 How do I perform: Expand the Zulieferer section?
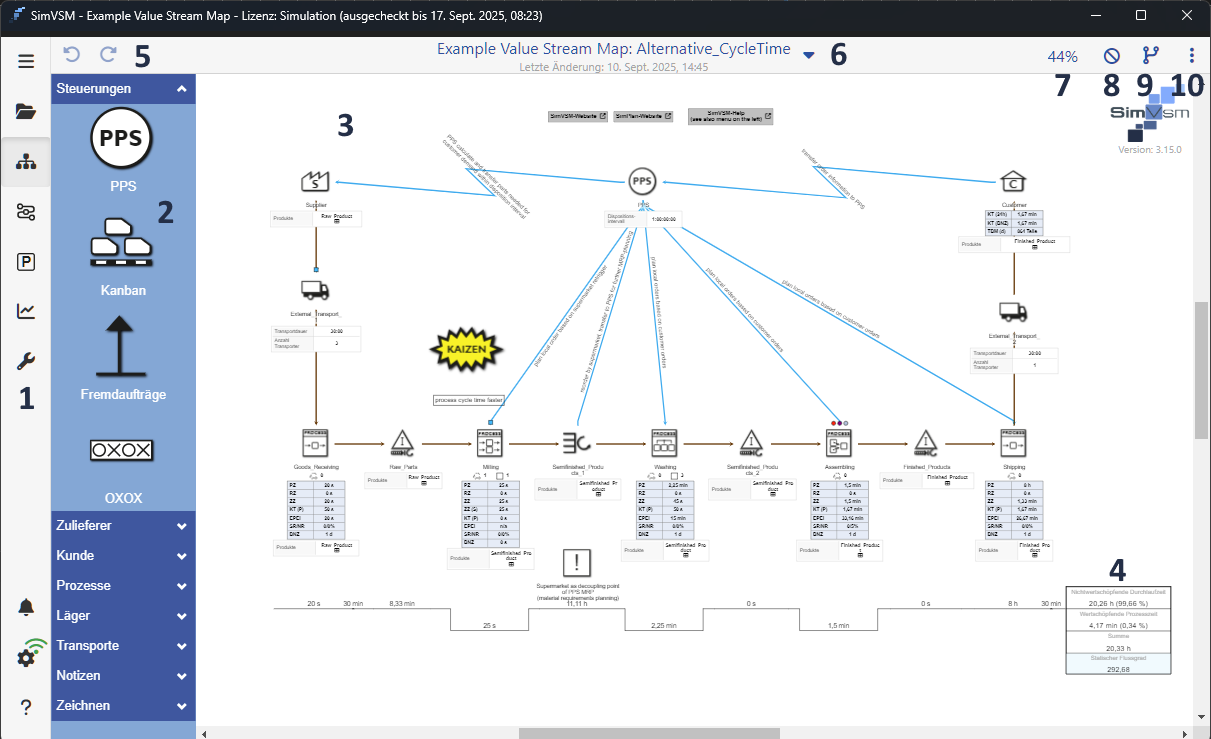181,526
